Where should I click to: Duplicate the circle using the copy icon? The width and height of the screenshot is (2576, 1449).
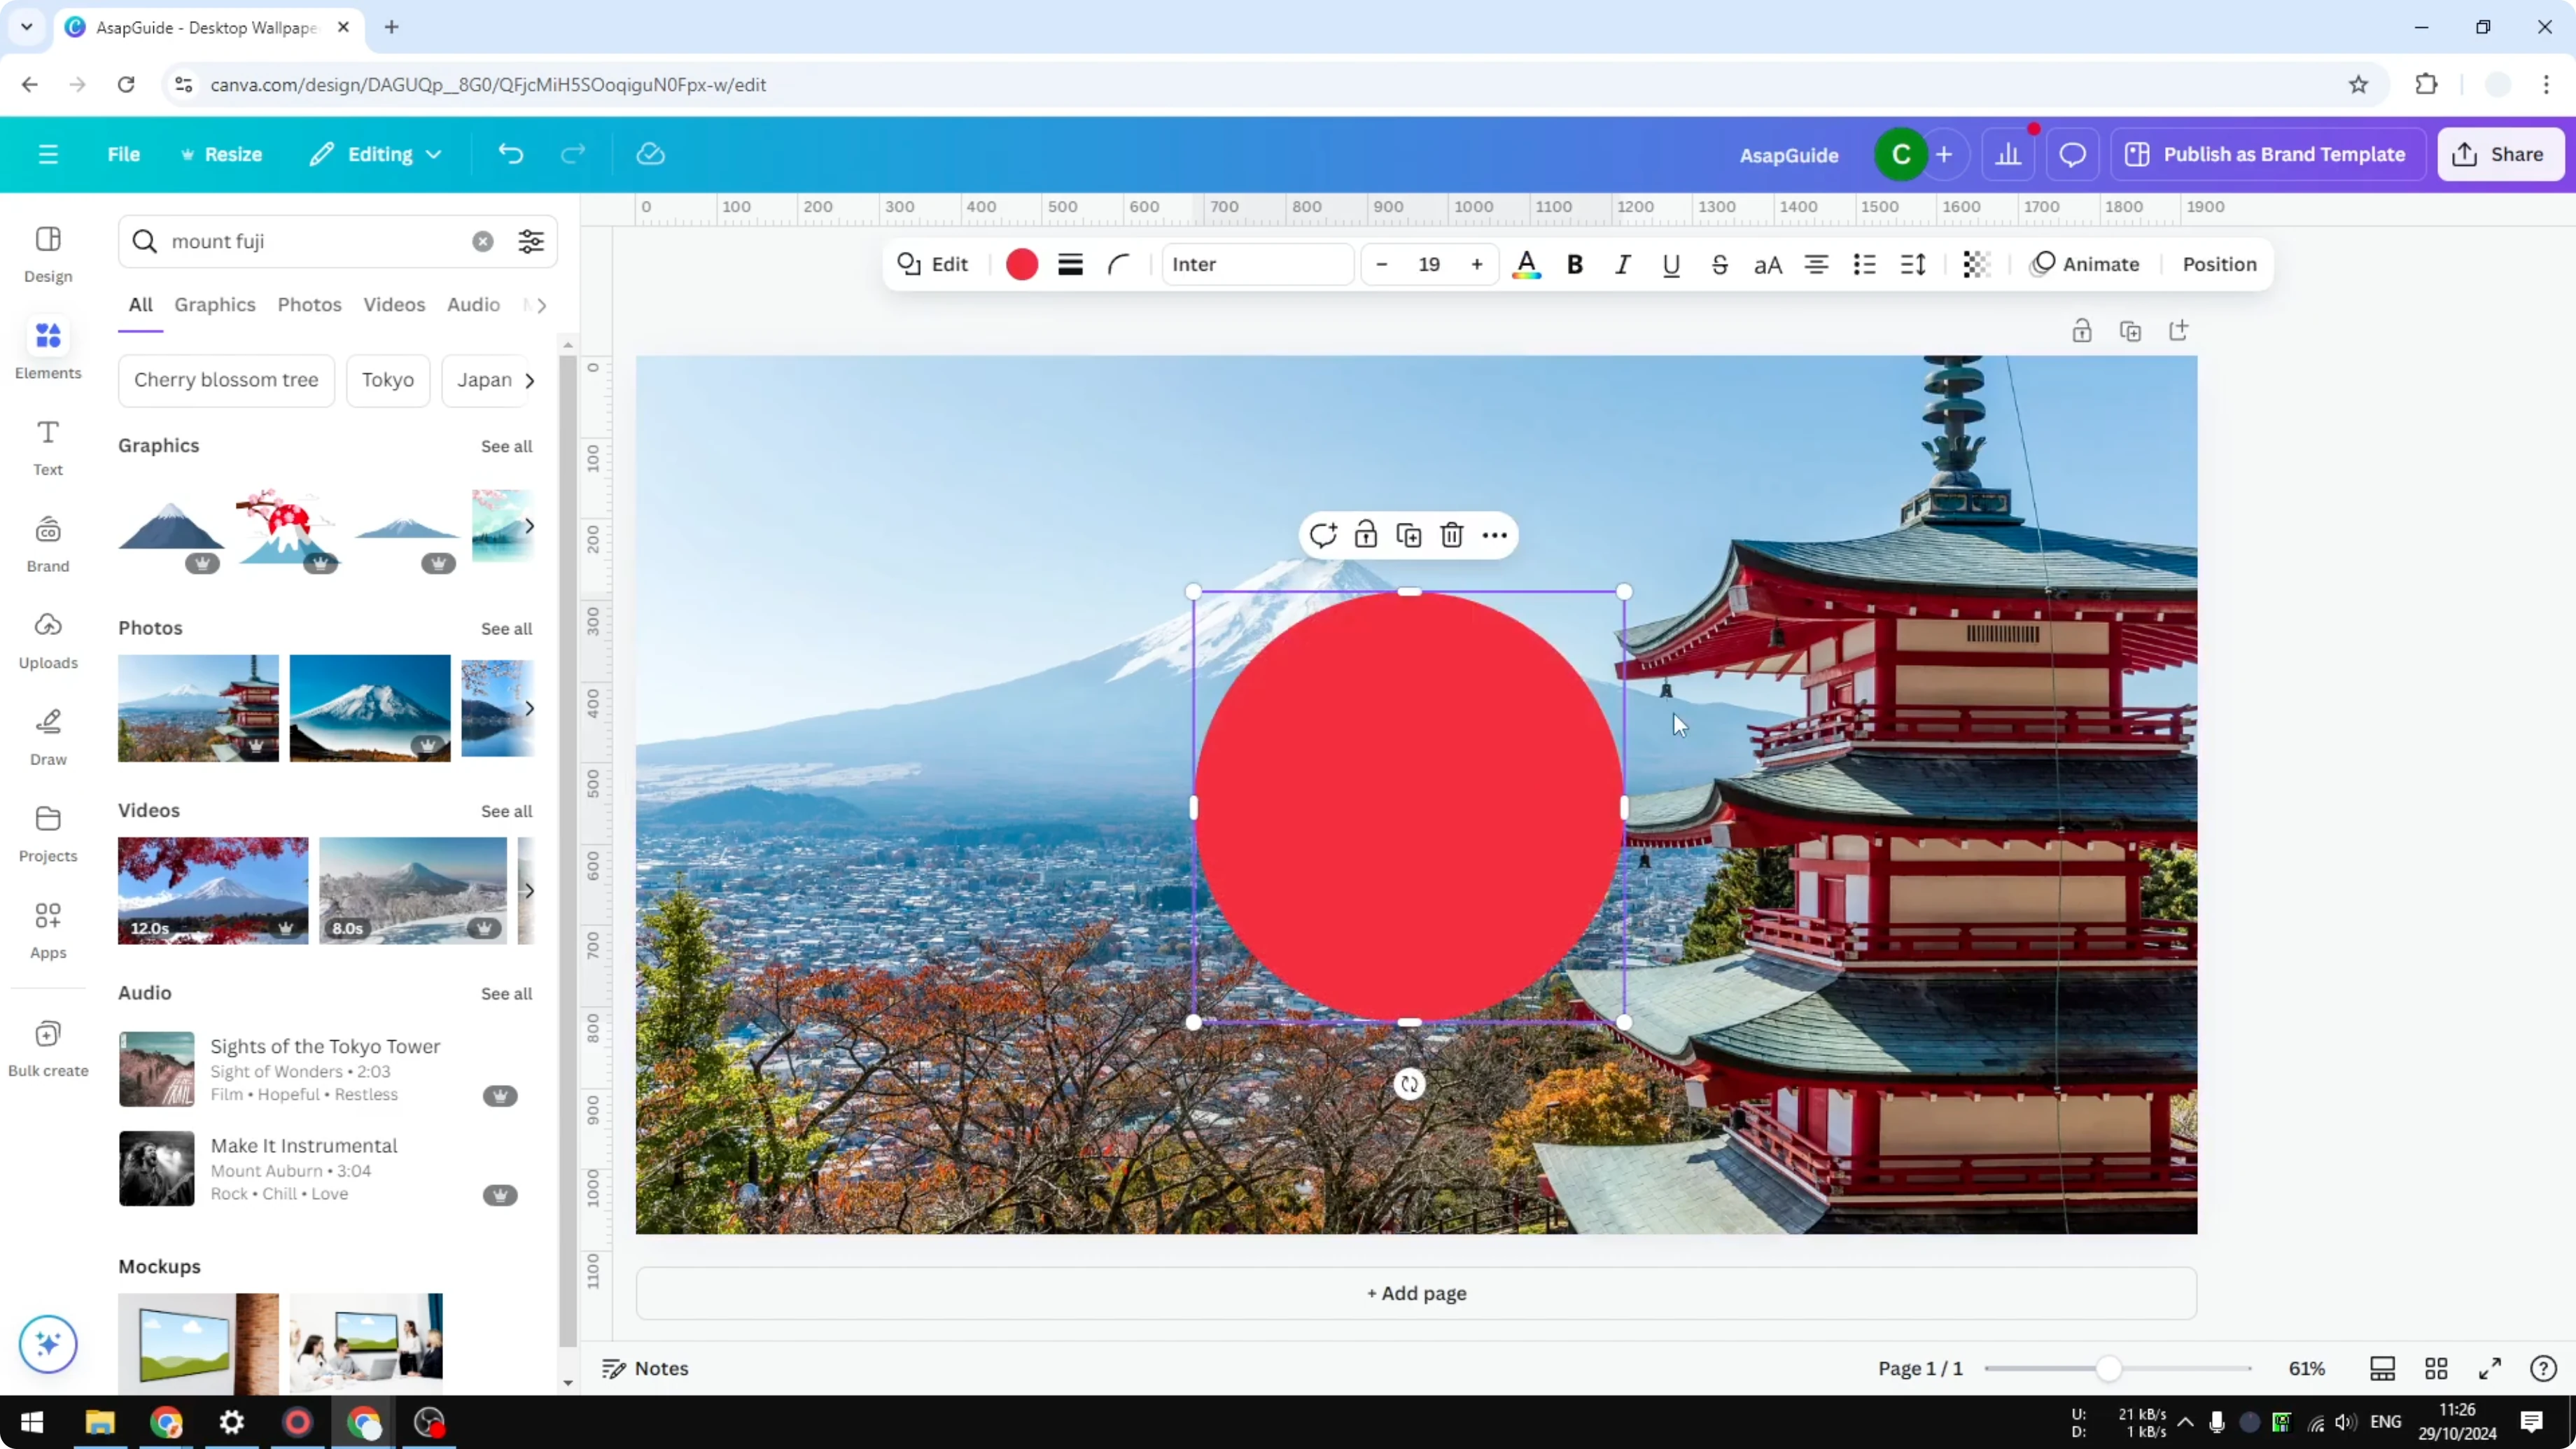(1409, 535)
